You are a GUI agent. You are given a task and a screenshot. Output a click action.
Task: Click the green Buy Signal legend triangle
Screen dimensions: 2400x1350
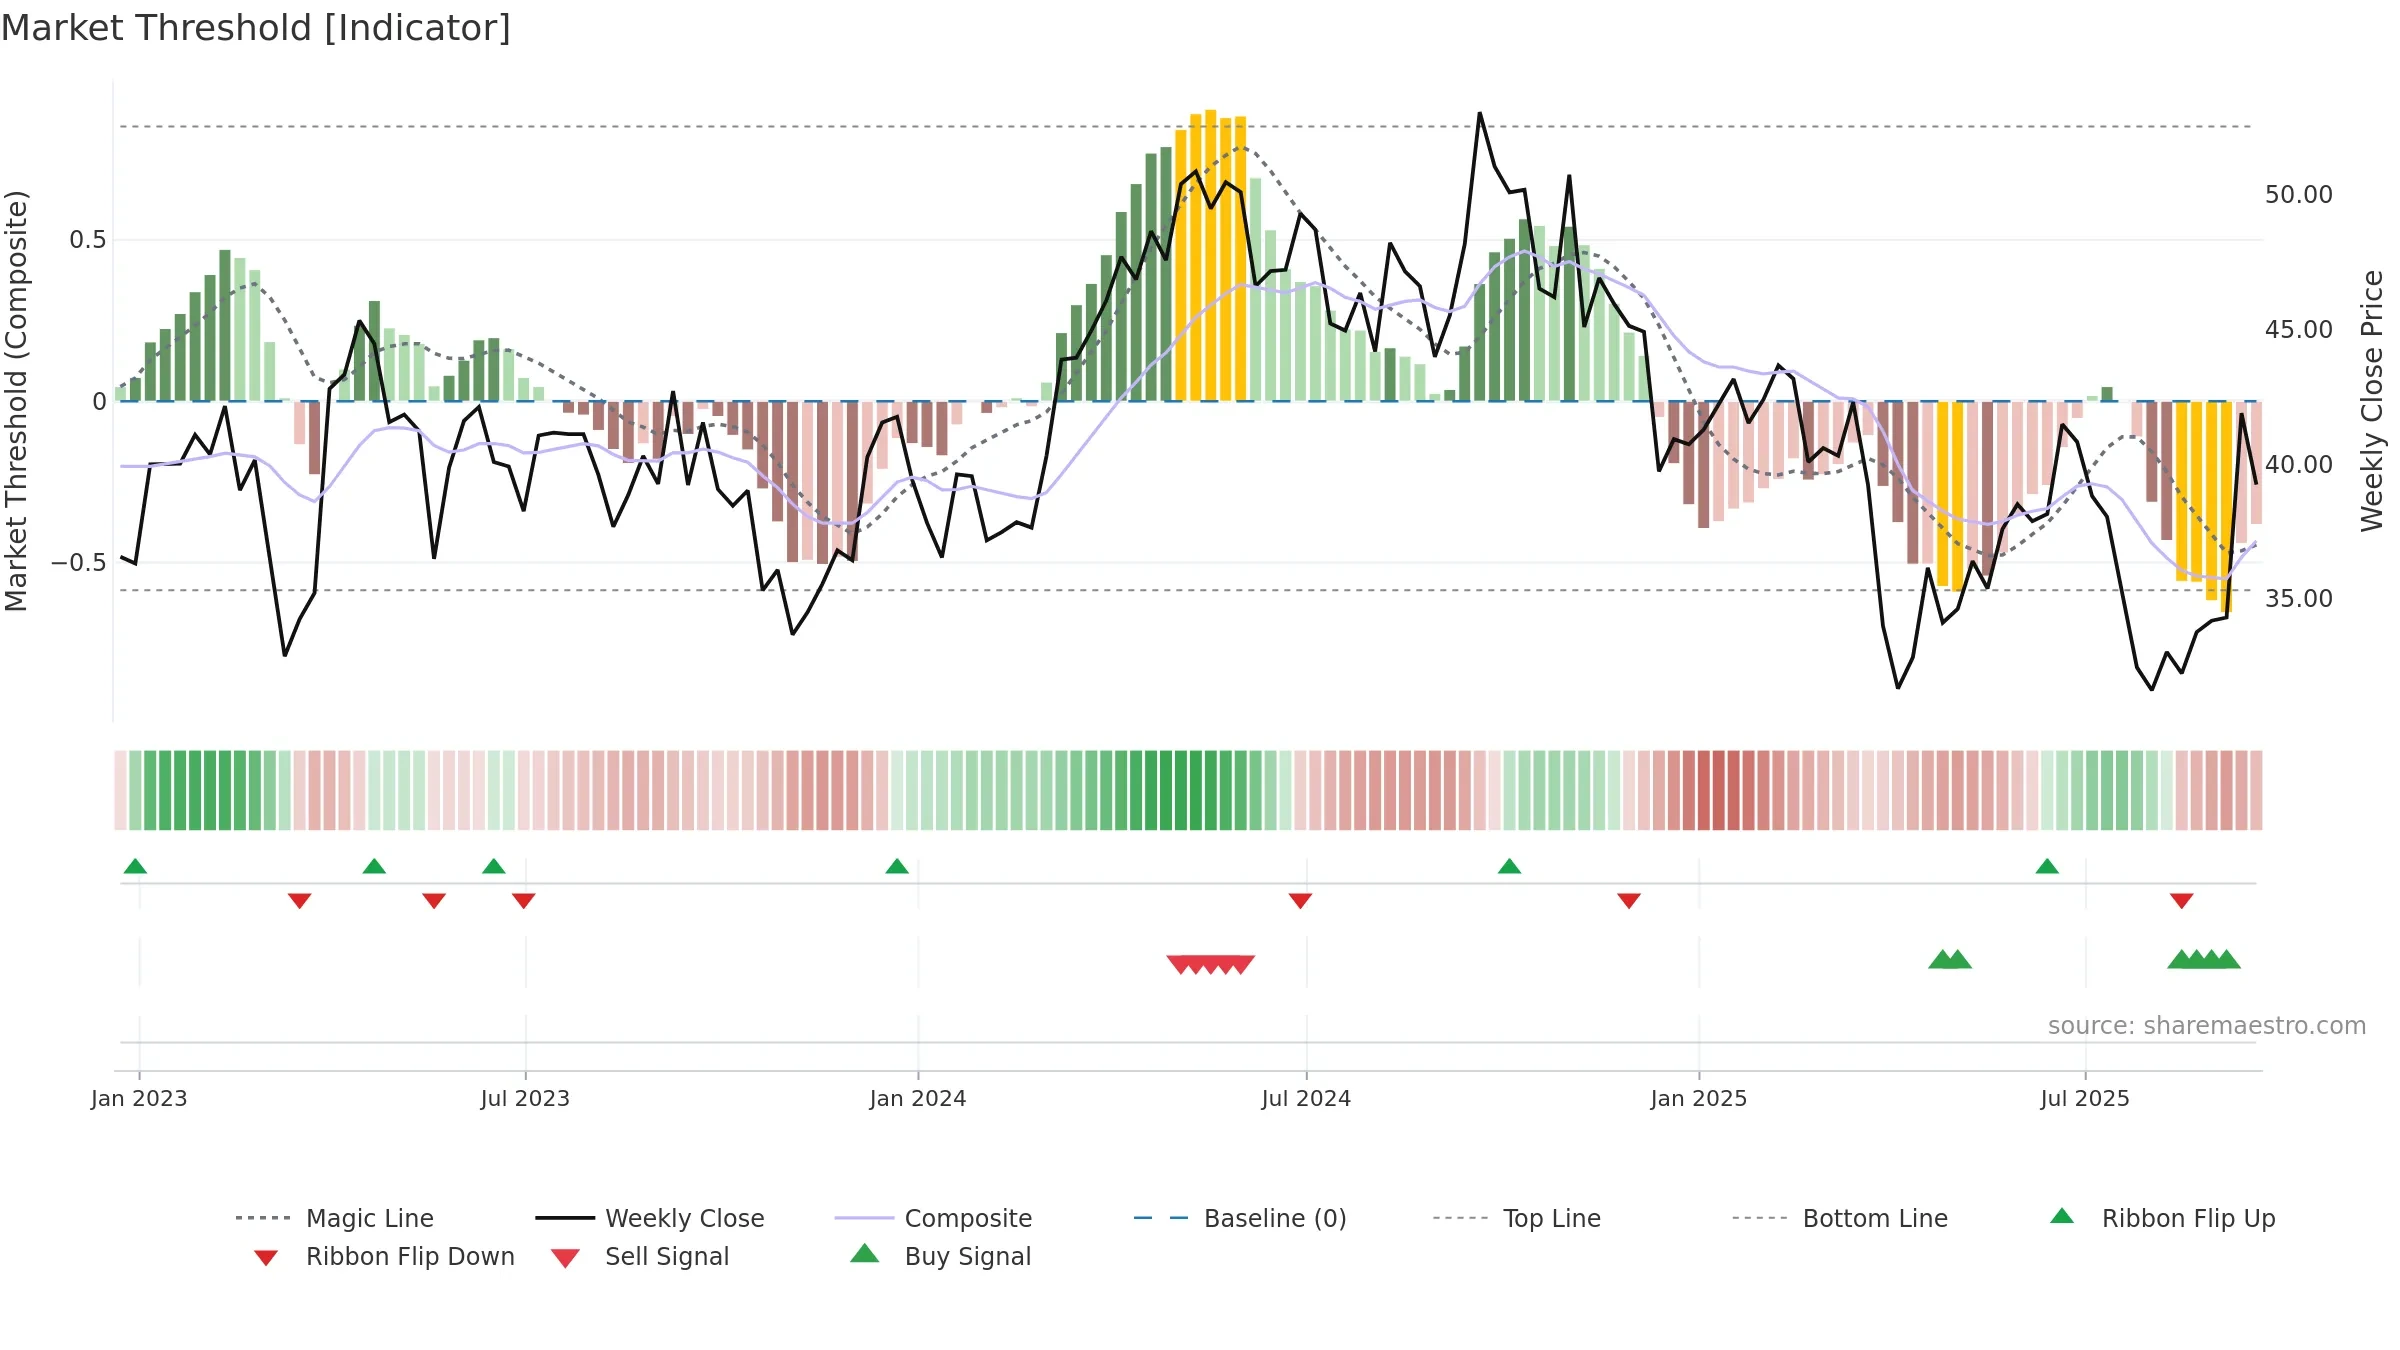click(x=864, y=1253)
